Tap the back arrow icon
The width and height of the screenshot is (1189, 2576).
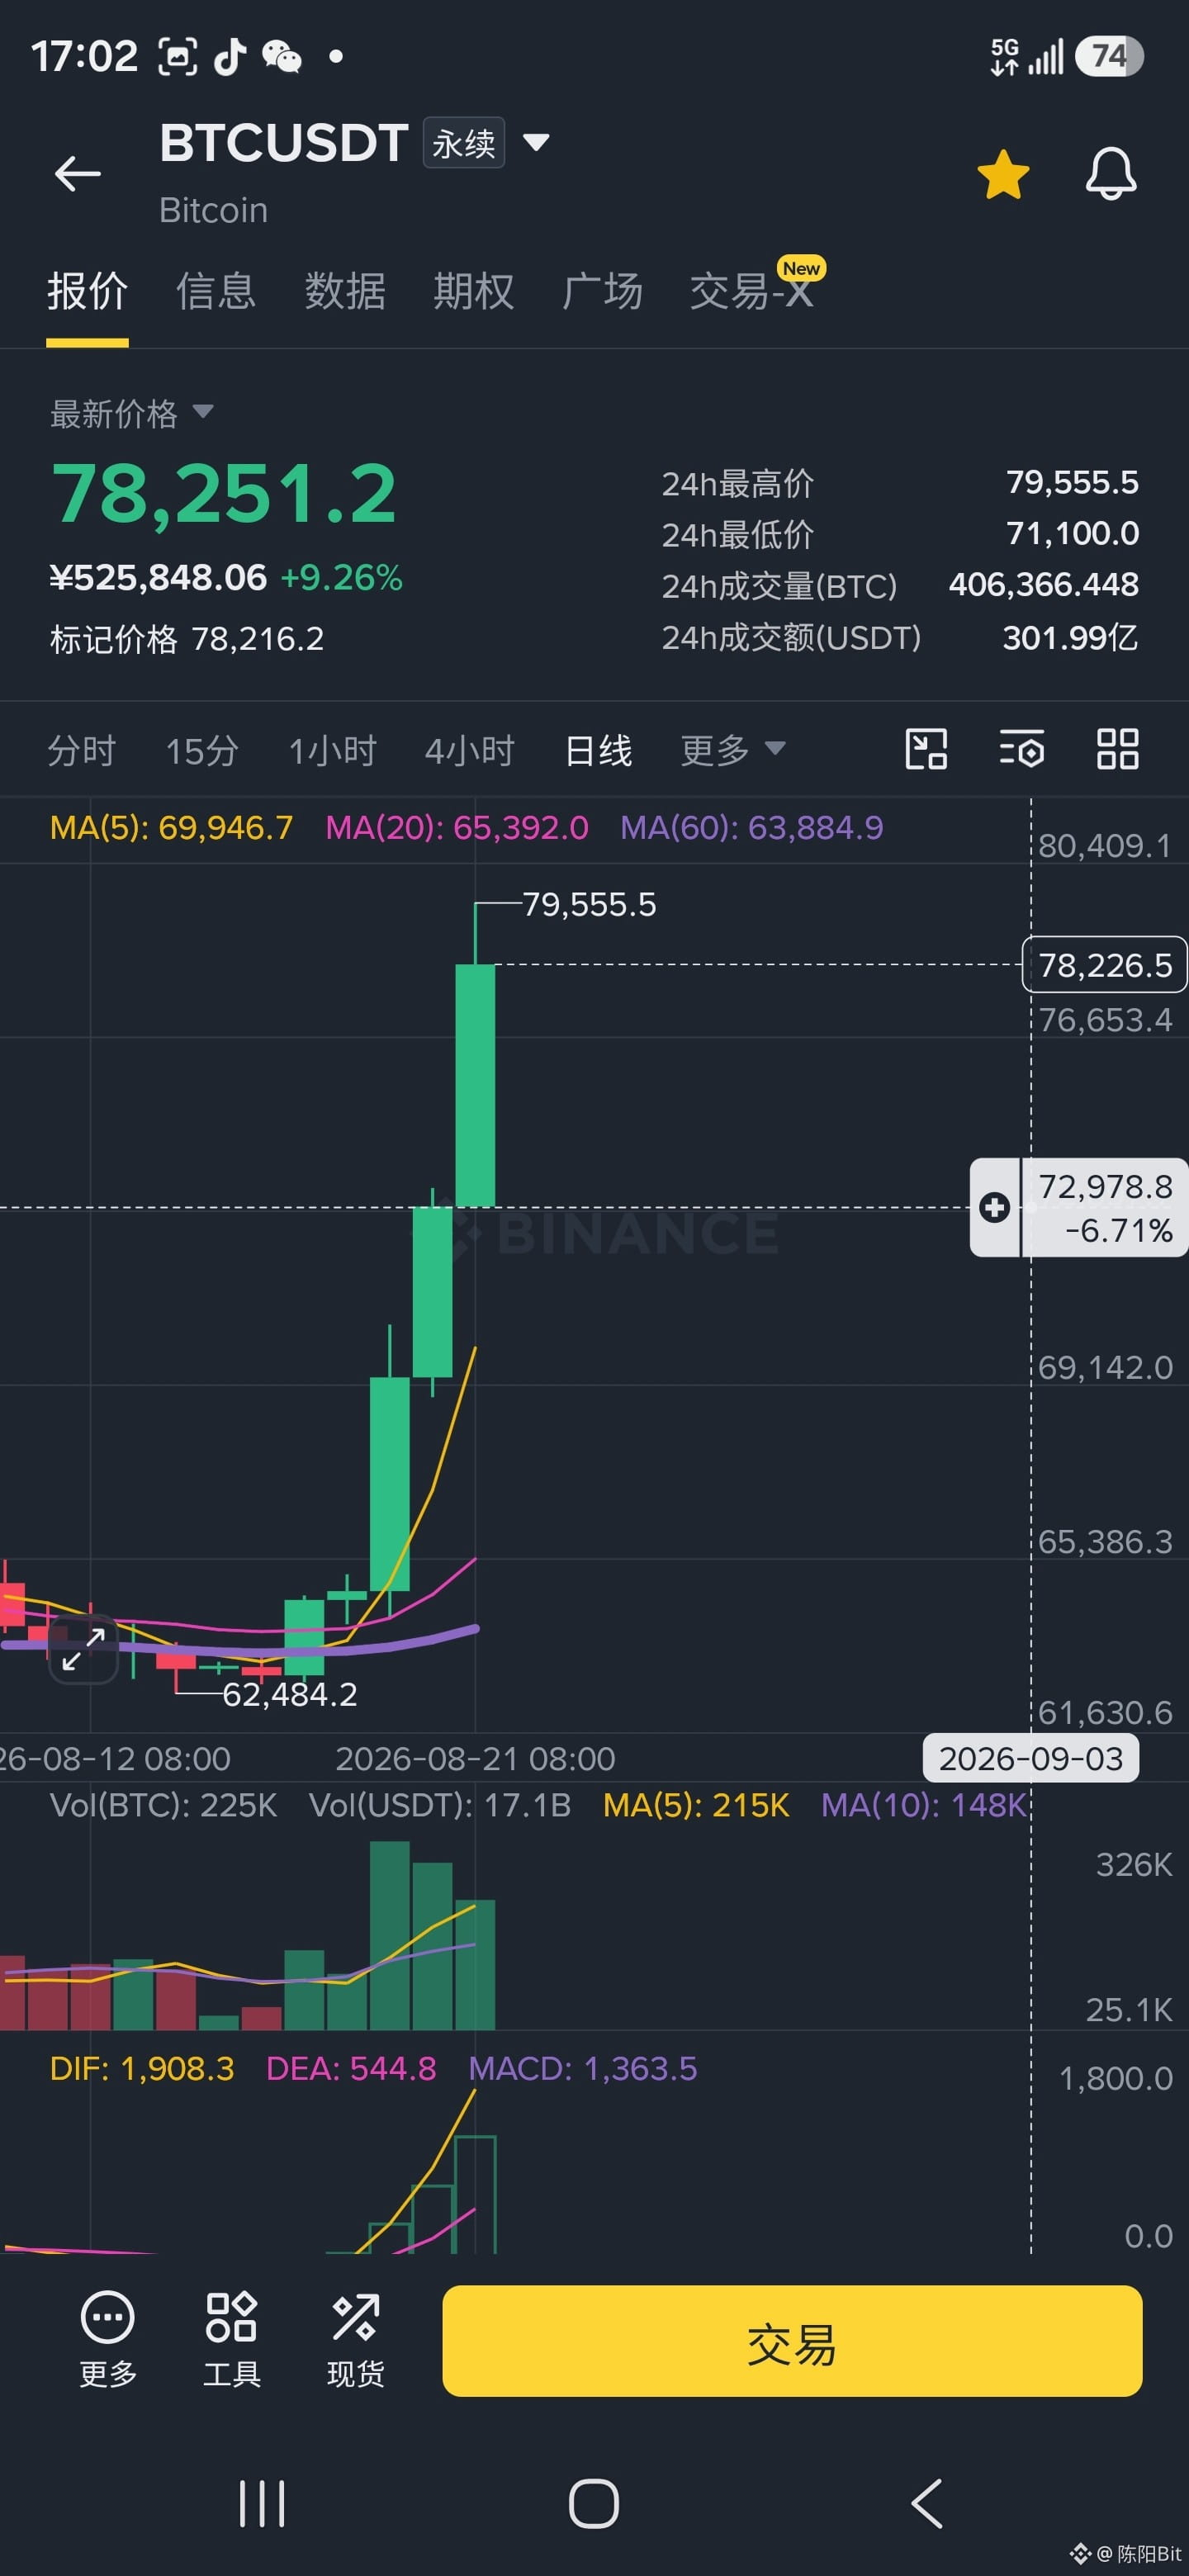point(77,173)
